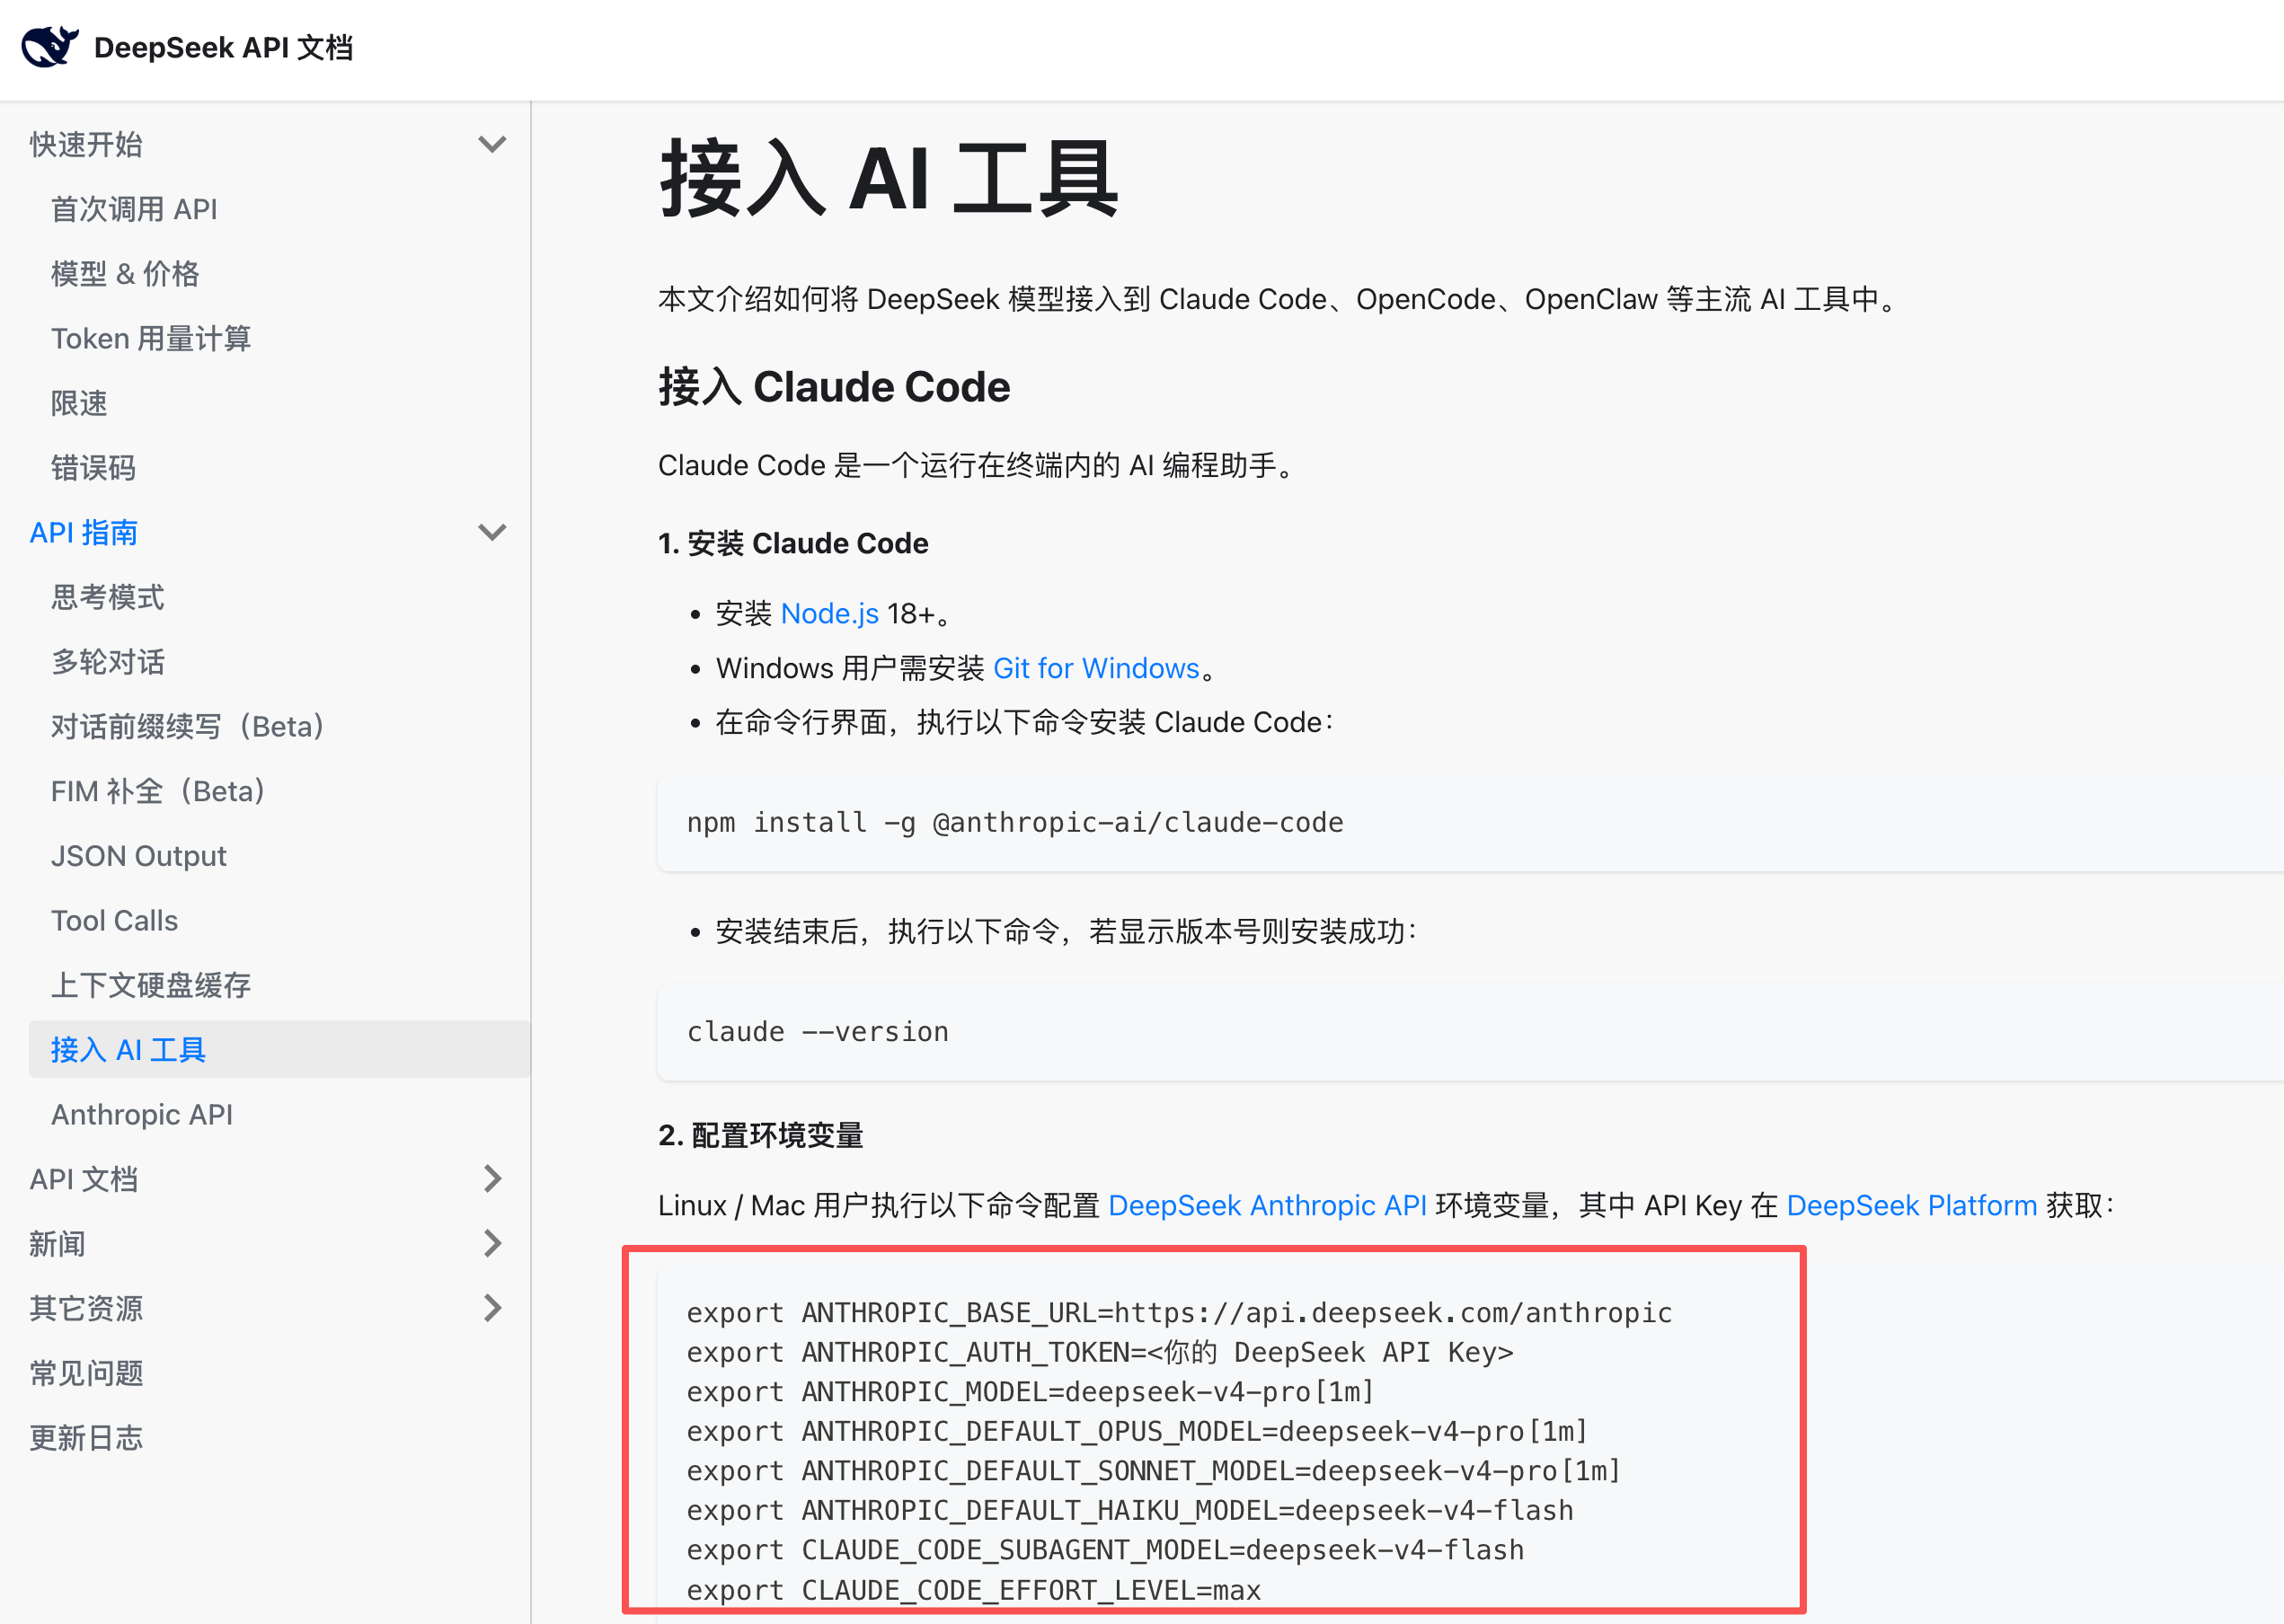Visit the DeepSeek Platform link

(1911, 1206)
